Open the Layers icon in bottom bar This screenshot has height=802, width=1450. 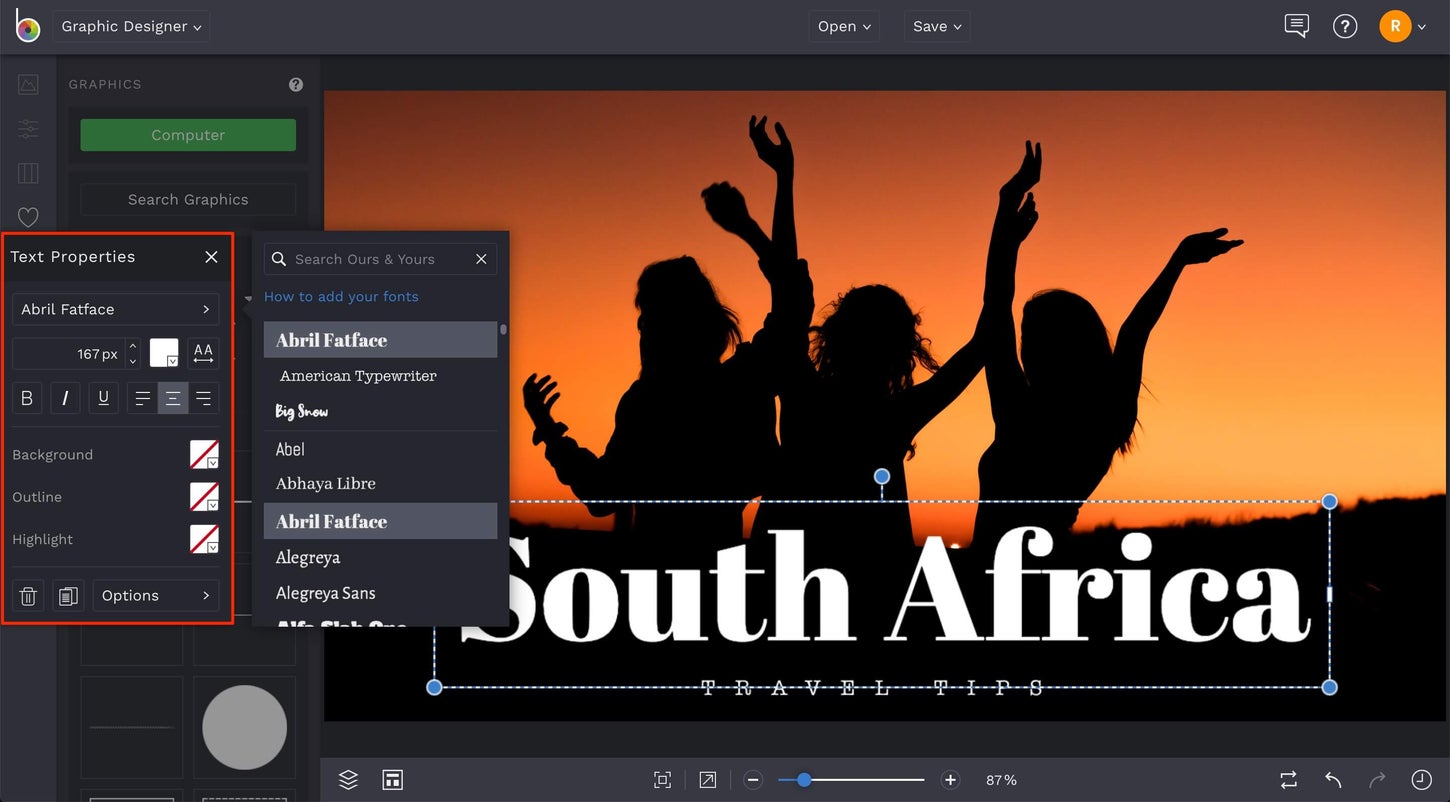(x=348, y=780)
